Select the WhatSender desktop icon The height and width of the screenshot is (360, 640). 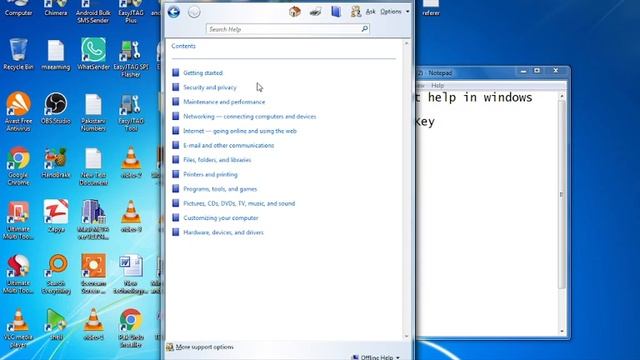click(93, 54)
